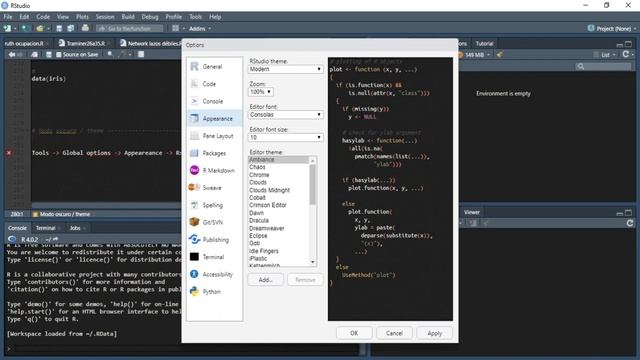Screen dimensions: 640x360
Task: Expand the Addins dropdown in toolbar
Action: (200, 28)
